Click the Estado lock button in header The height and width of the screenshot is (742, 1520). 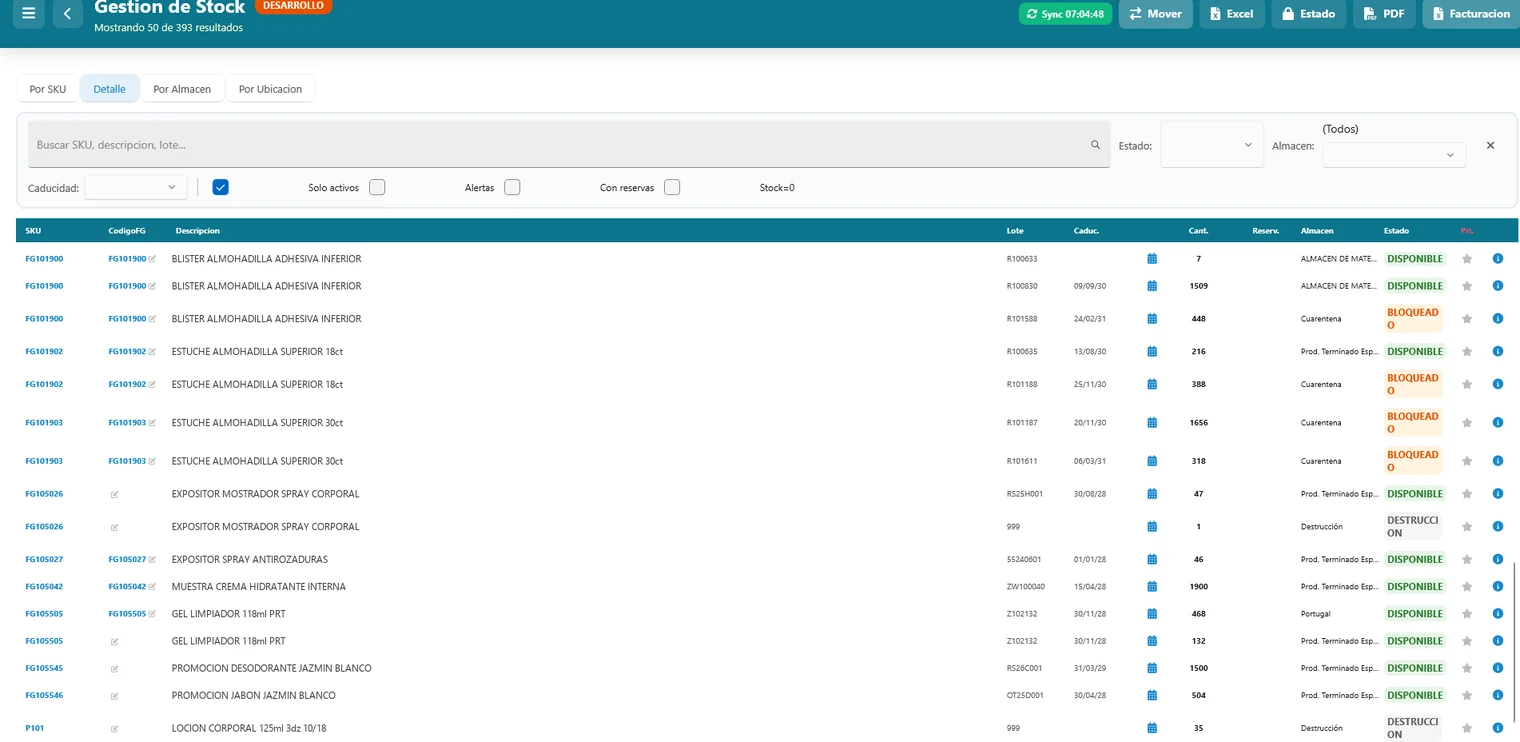[x=1308, y=14]
